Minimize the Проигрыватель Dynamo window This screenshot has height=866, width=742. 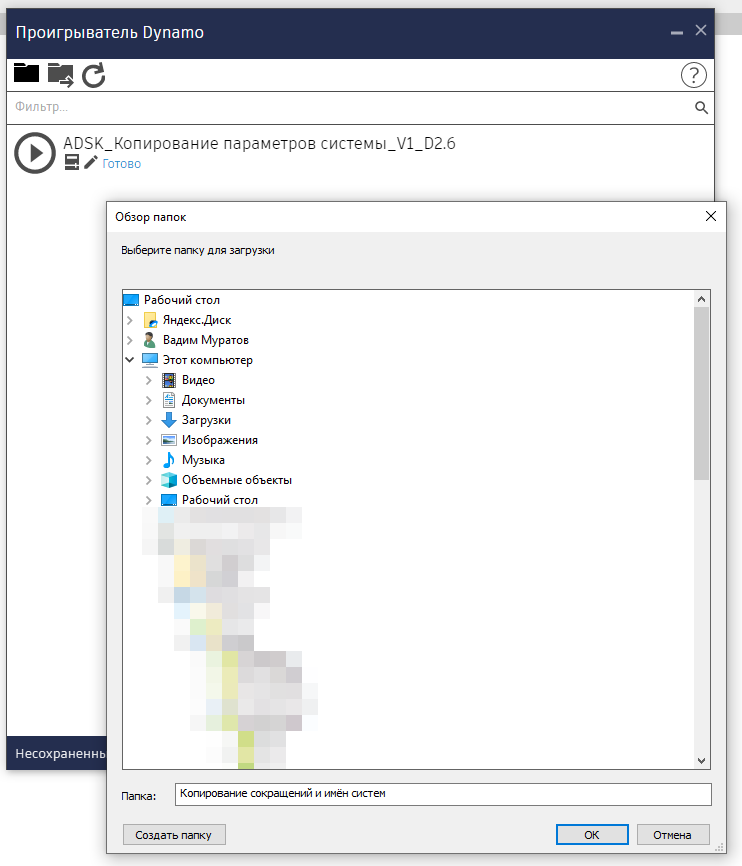[677, 32]
